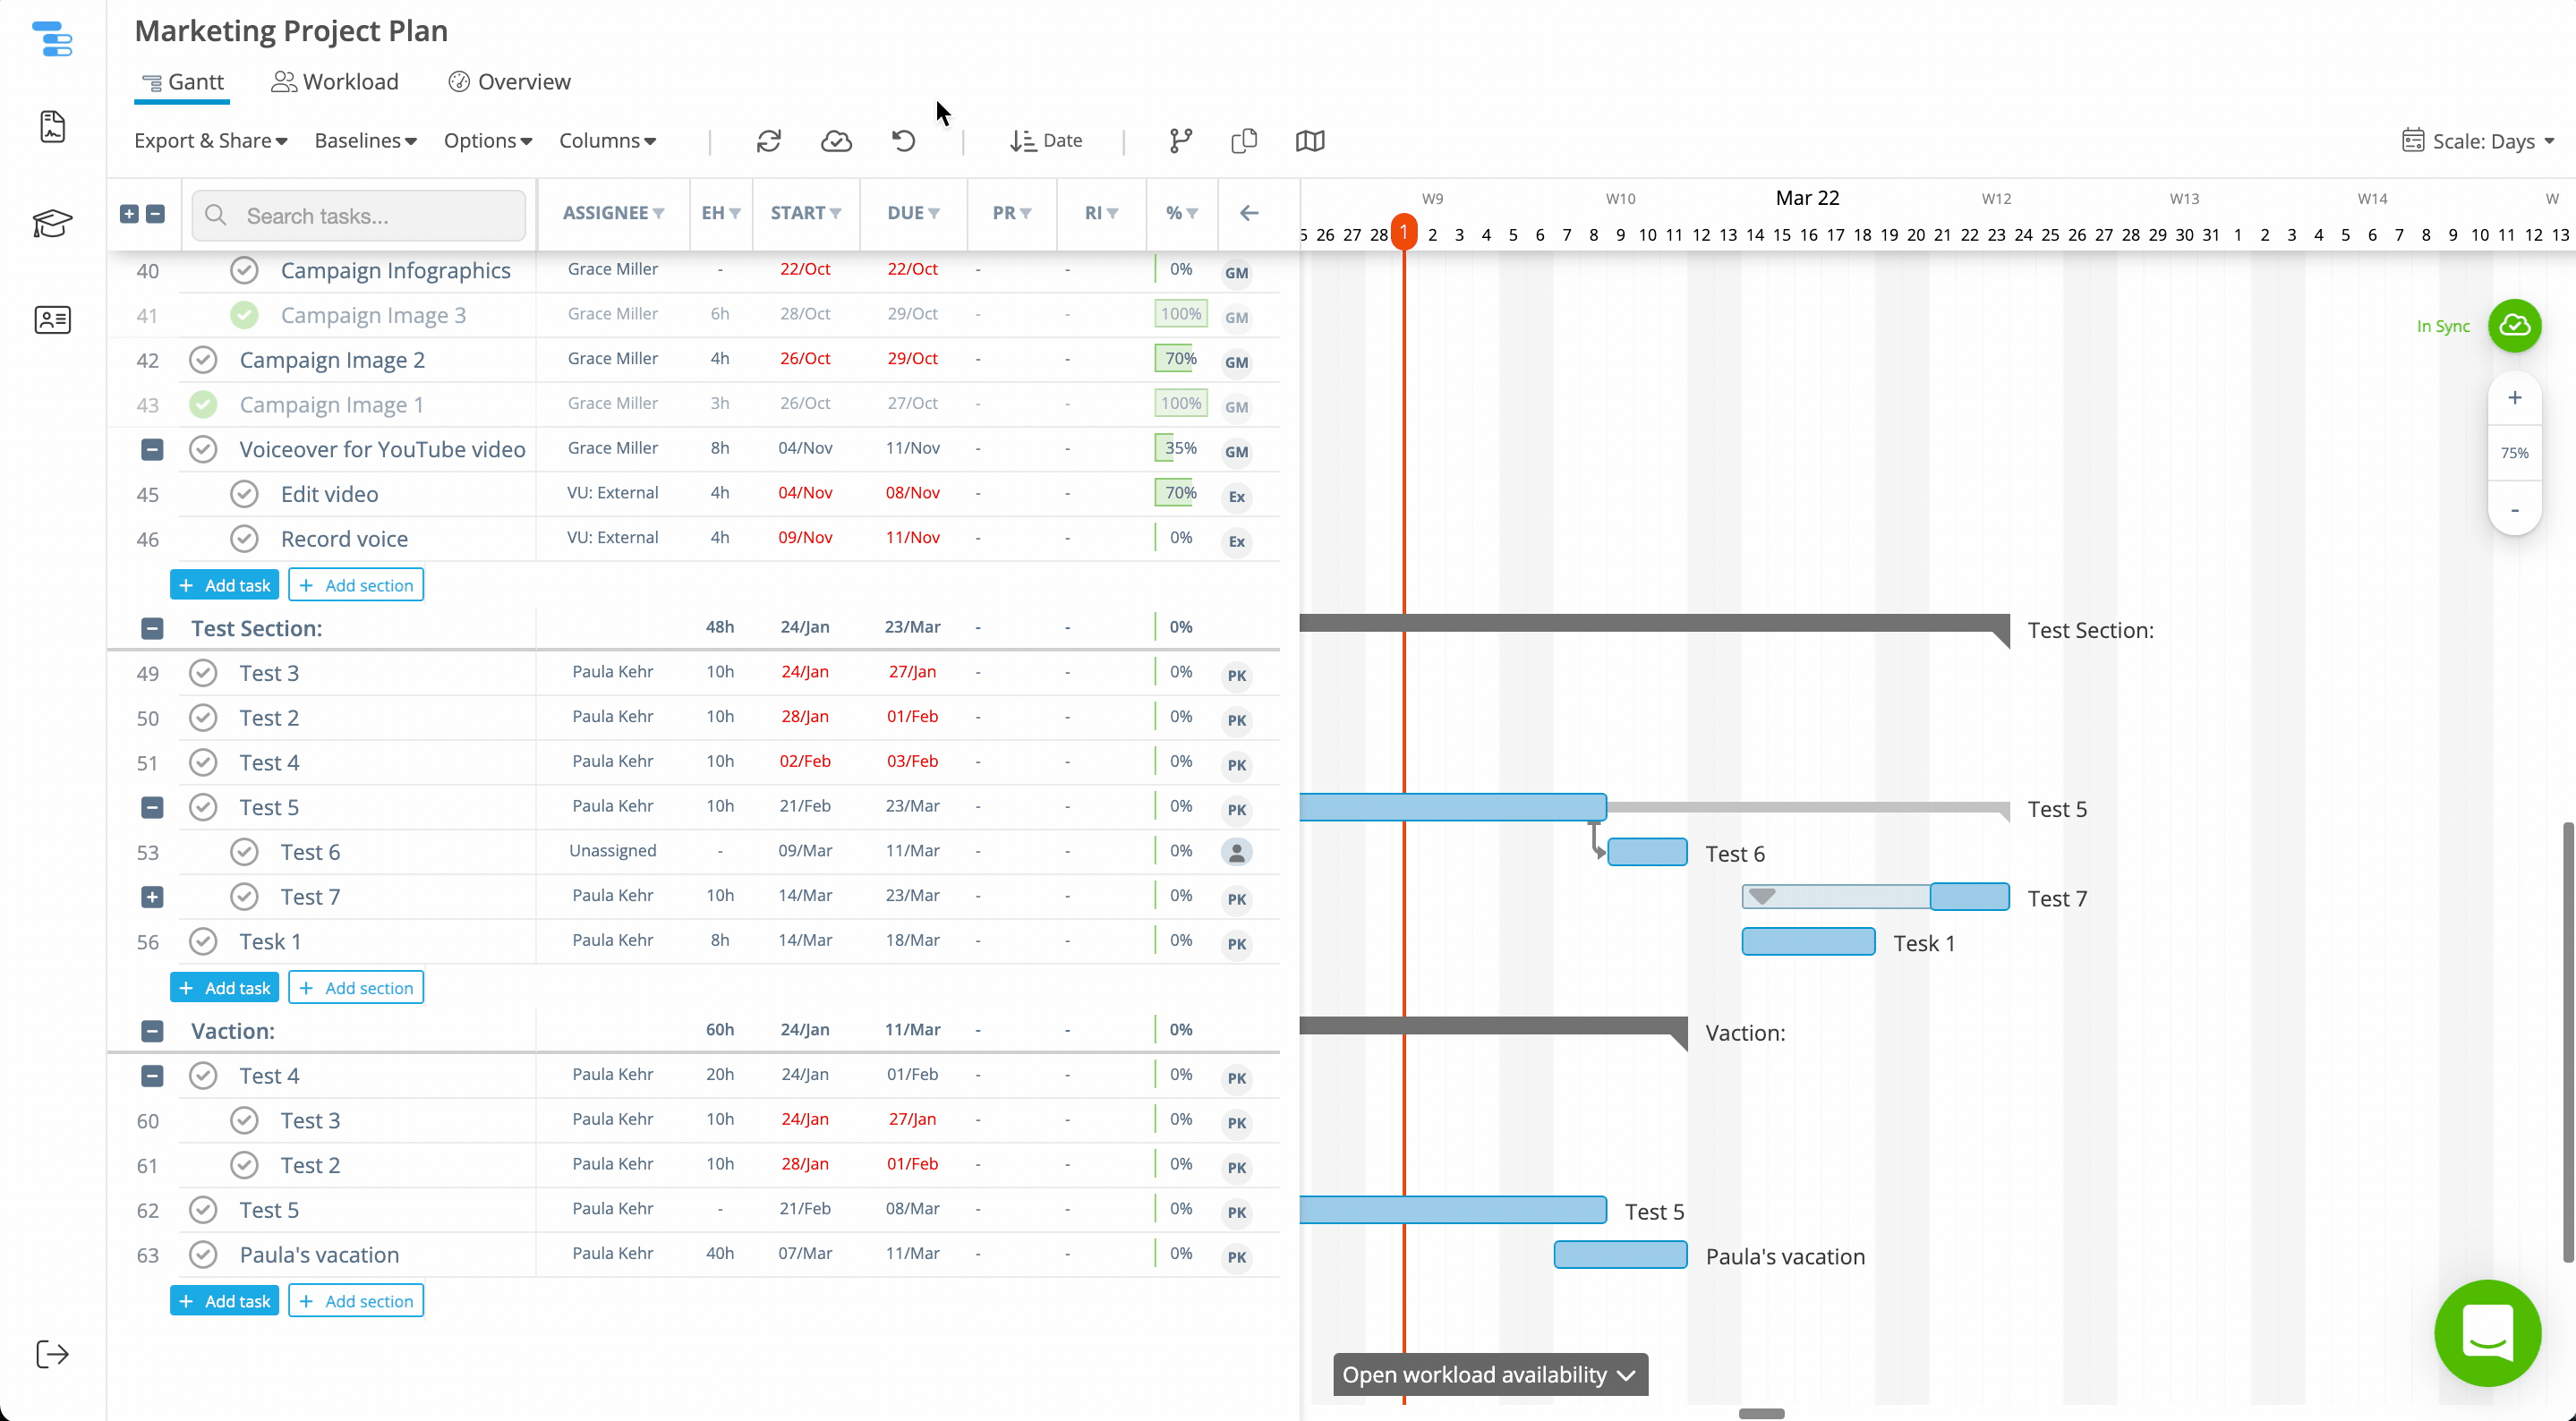The height and width of the screenshot is (1421, 2576).
Task: Select the undo icon in the toolbar
Action: pyautogui.click(x=903, y=140)
